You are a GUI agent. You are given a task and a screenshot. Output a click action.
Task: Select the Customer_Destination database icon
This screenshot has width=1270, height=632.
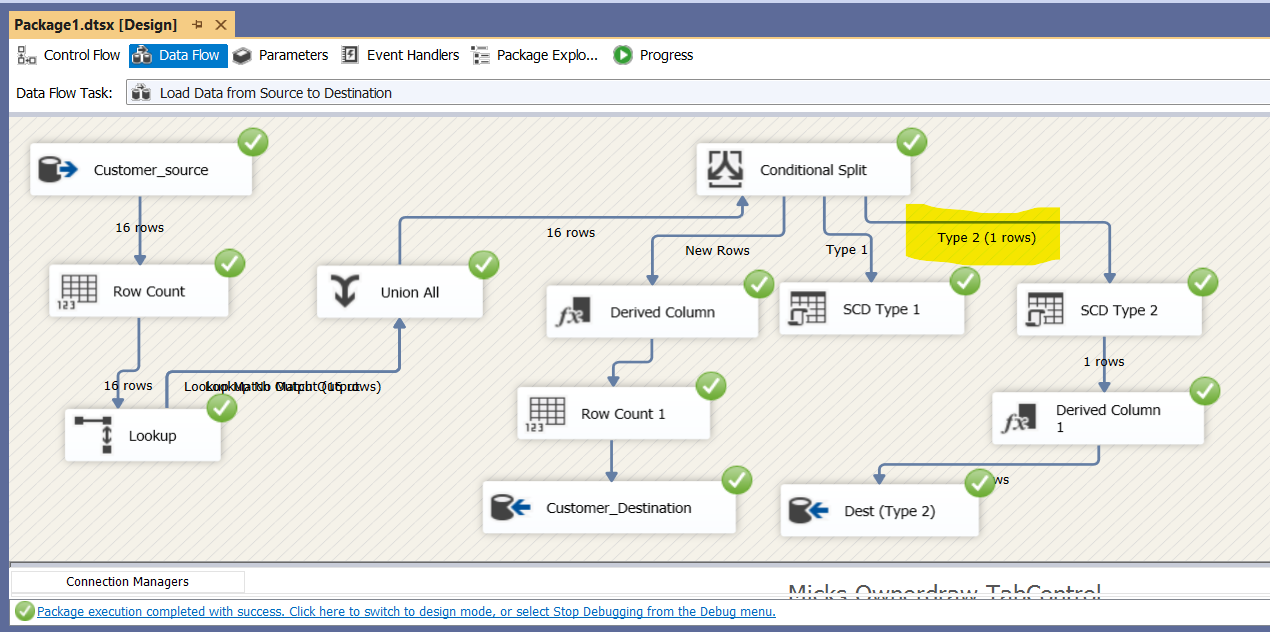[511, 507]
